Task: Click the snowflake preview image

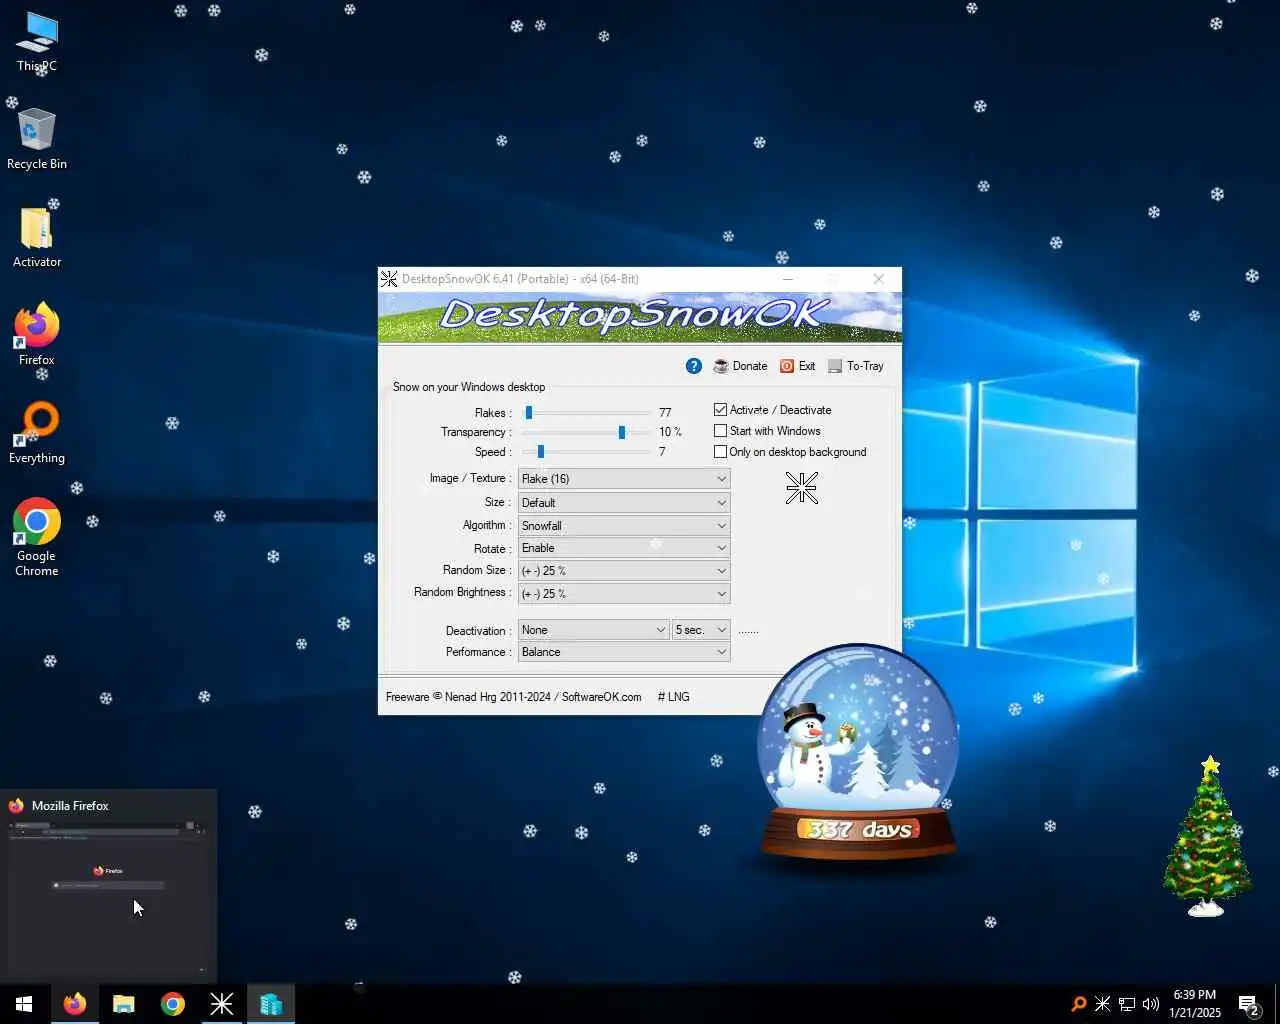Action: [802, 488]
